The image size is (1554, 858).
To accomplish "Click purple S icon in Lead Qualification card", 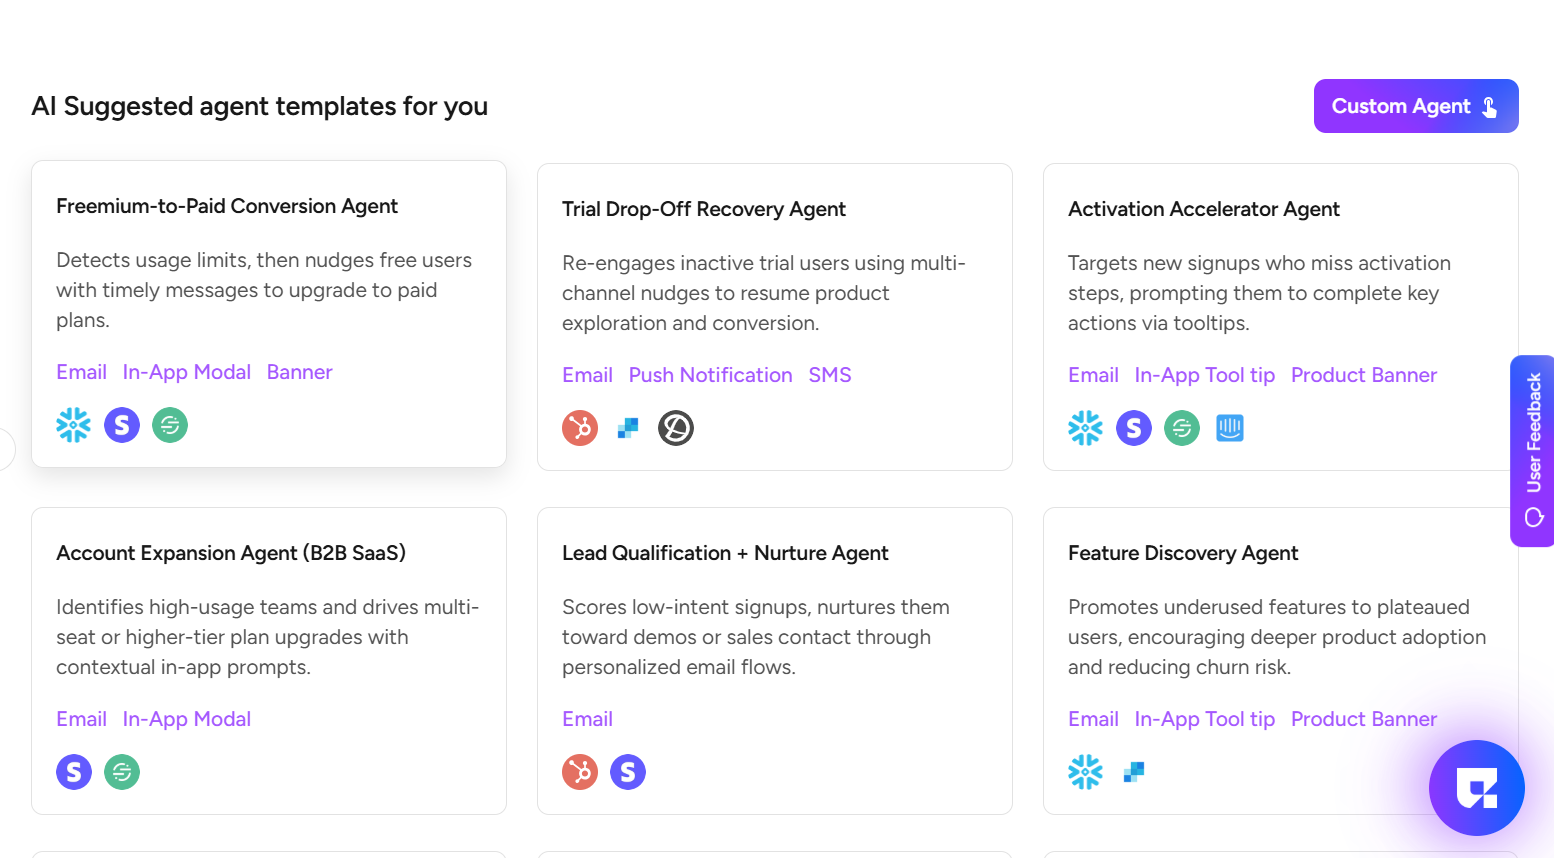I will tap(628, 772).
